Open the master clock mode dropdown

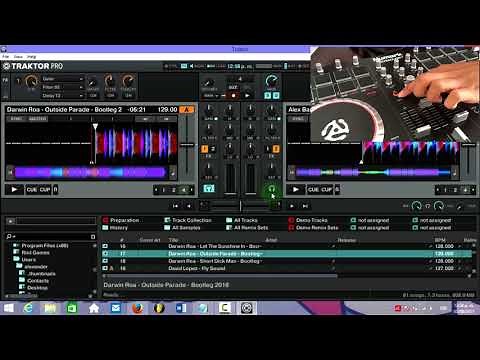[211, 96]
